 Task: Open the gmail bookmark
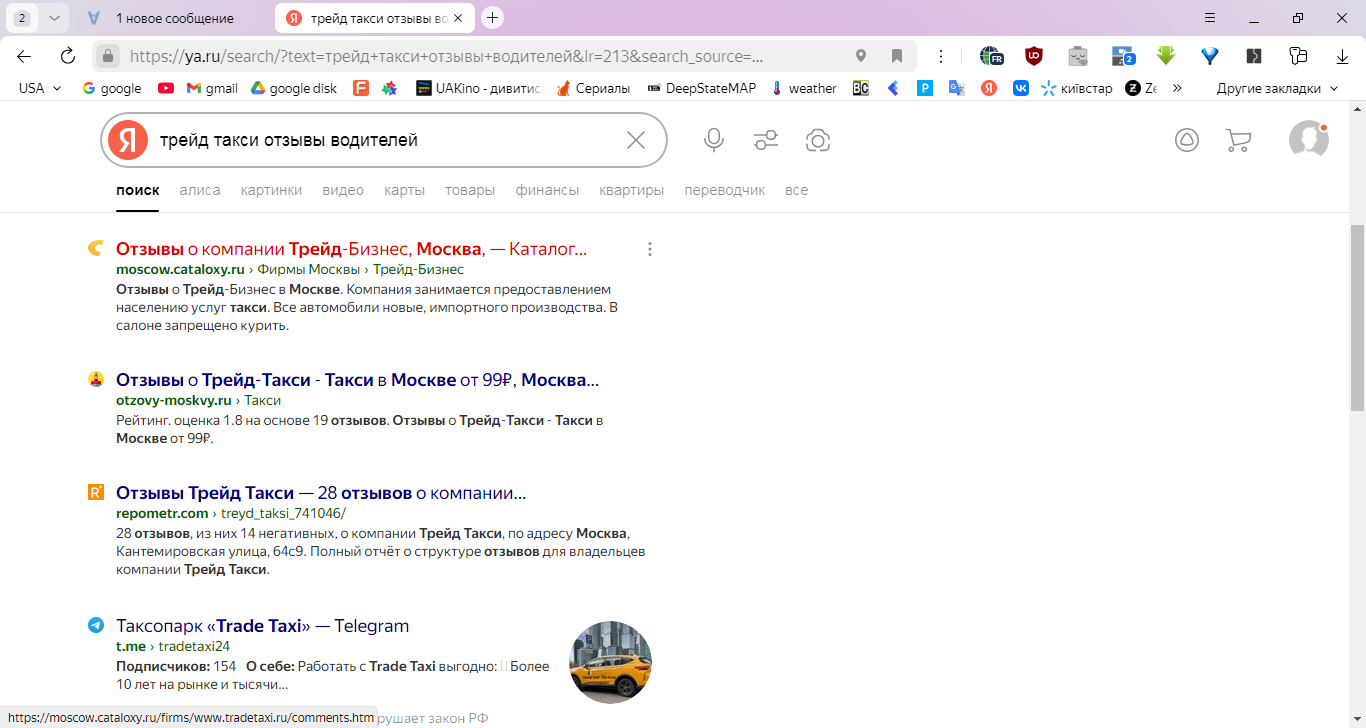tap(212, 88)
